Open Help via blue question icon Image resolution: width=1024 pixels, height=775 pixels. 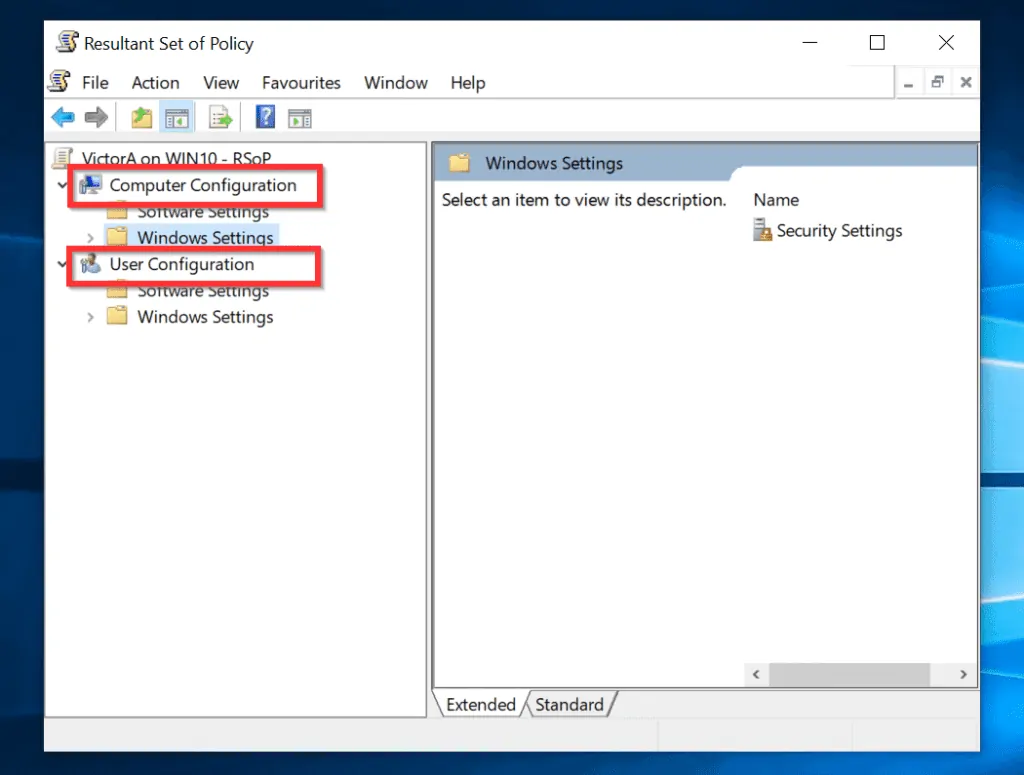tap(265, 118)
